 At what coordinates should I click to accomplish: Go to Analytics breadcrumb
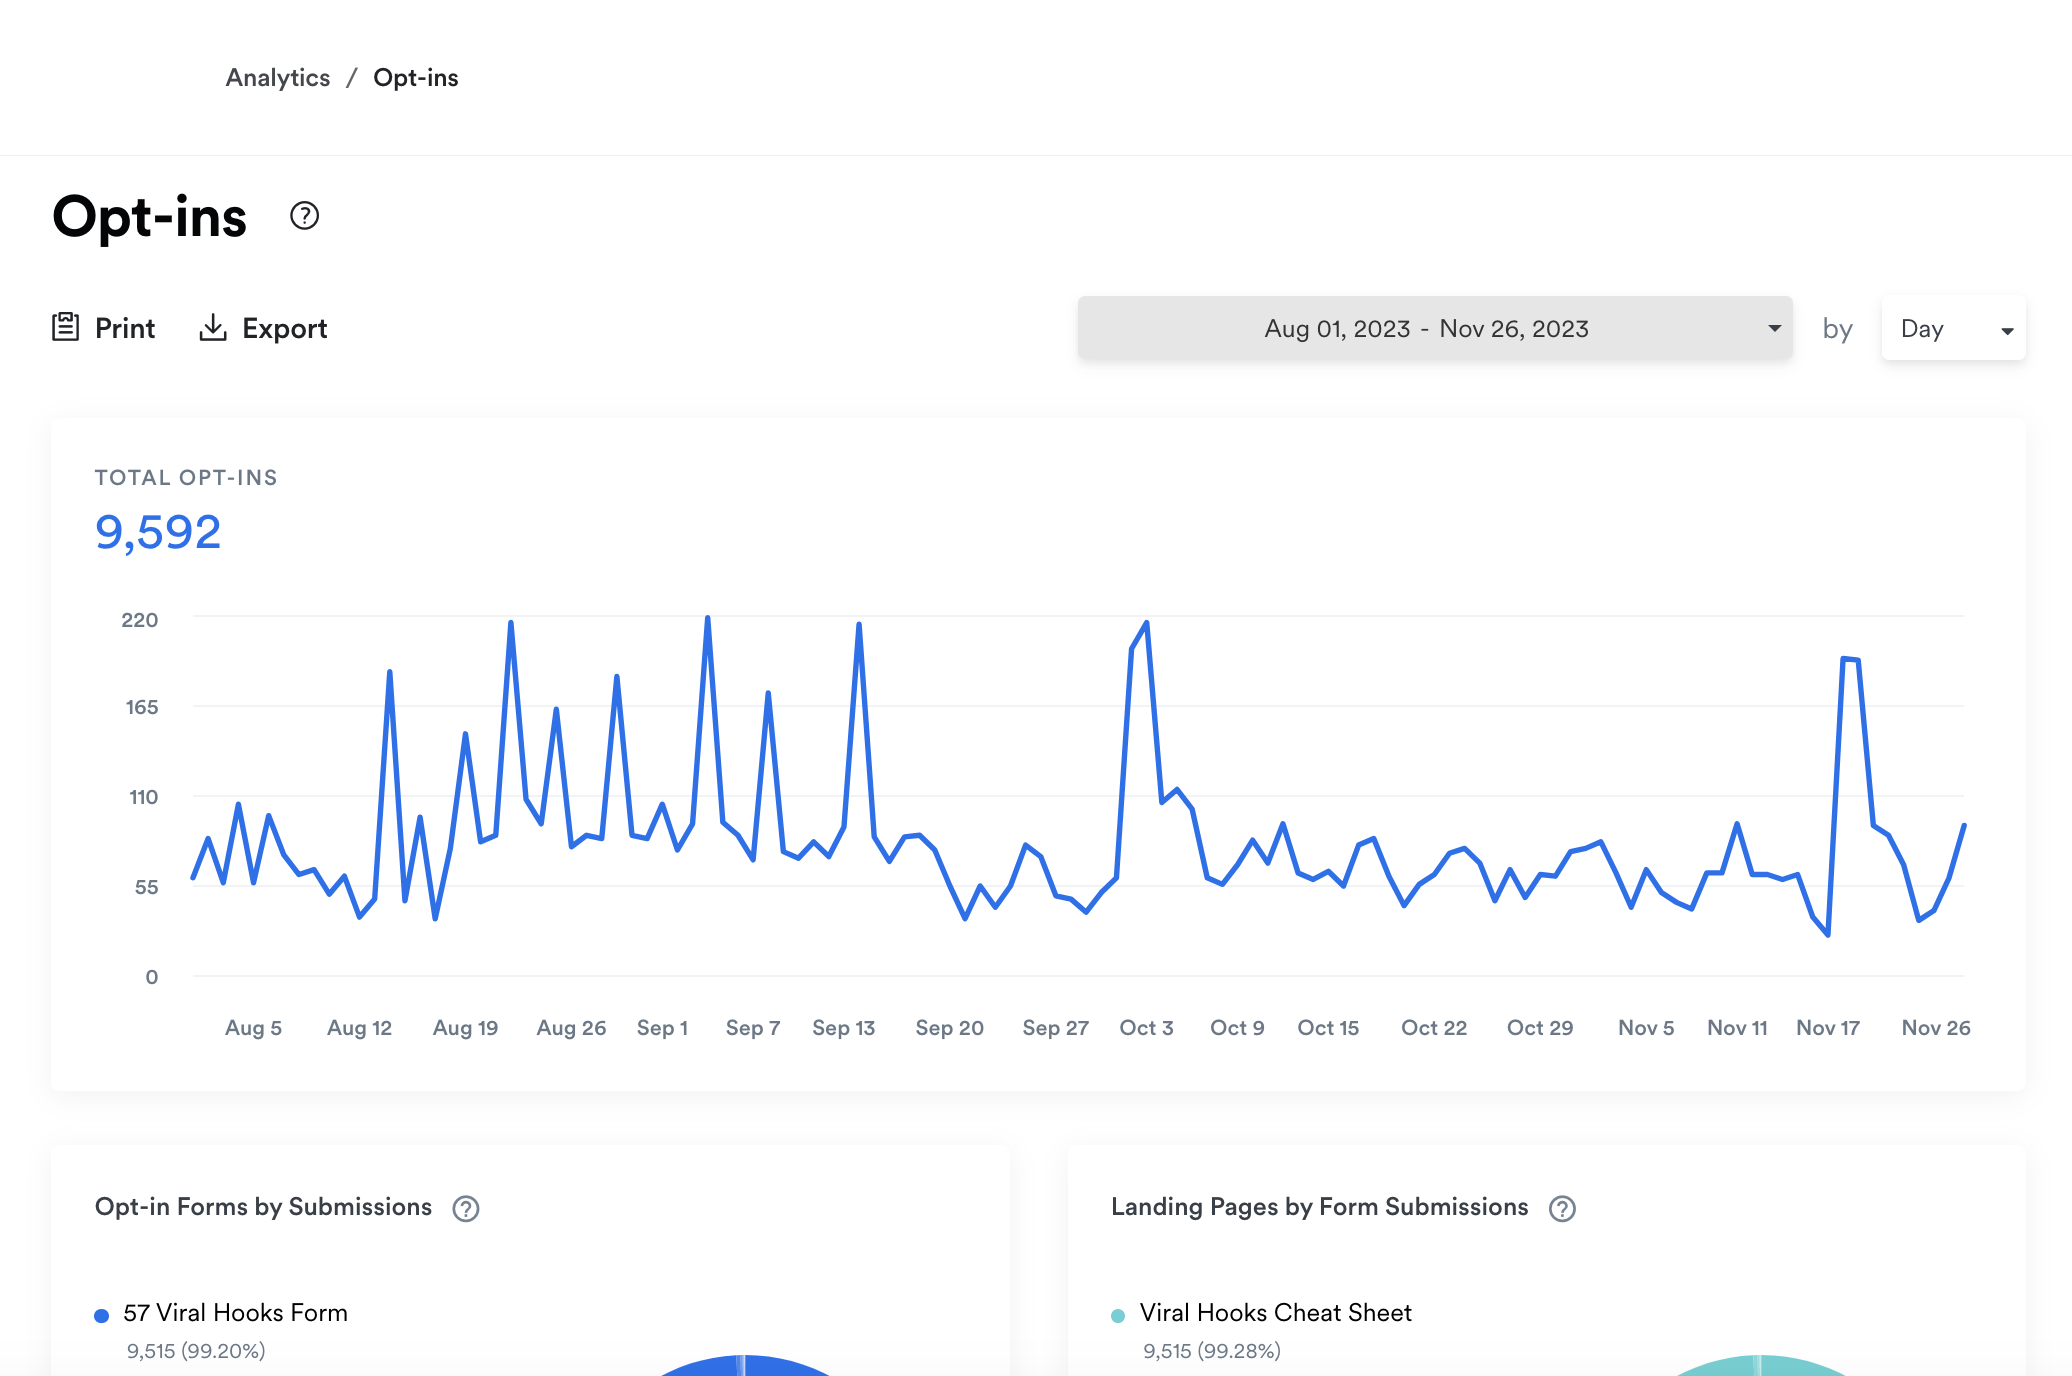(x=277, y=78)
